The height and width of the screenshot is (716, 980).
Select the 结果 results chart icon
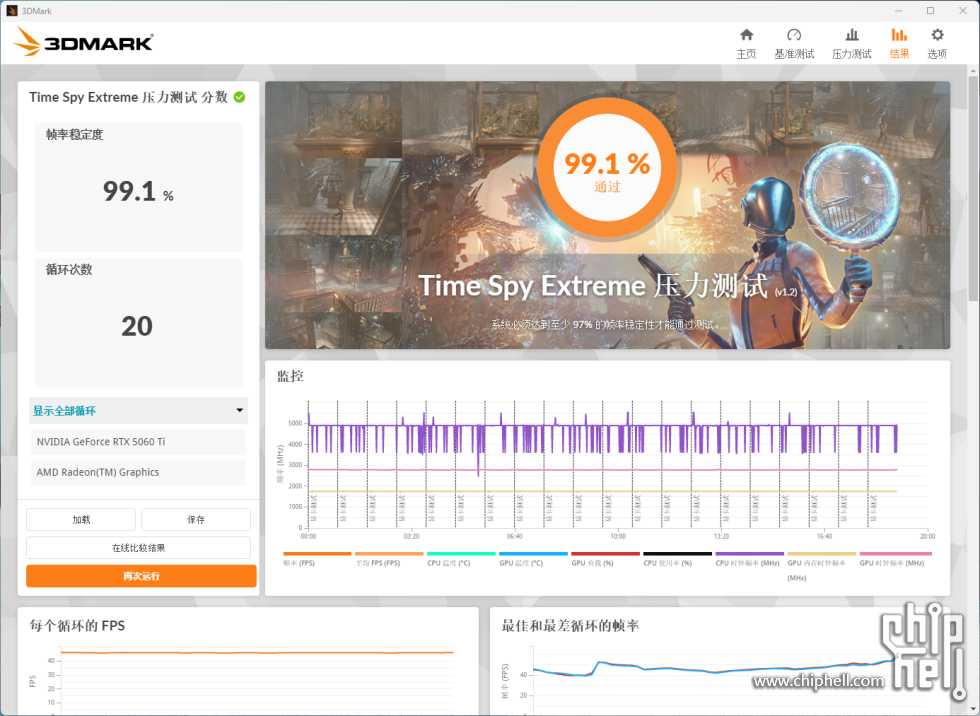point(899,36)
